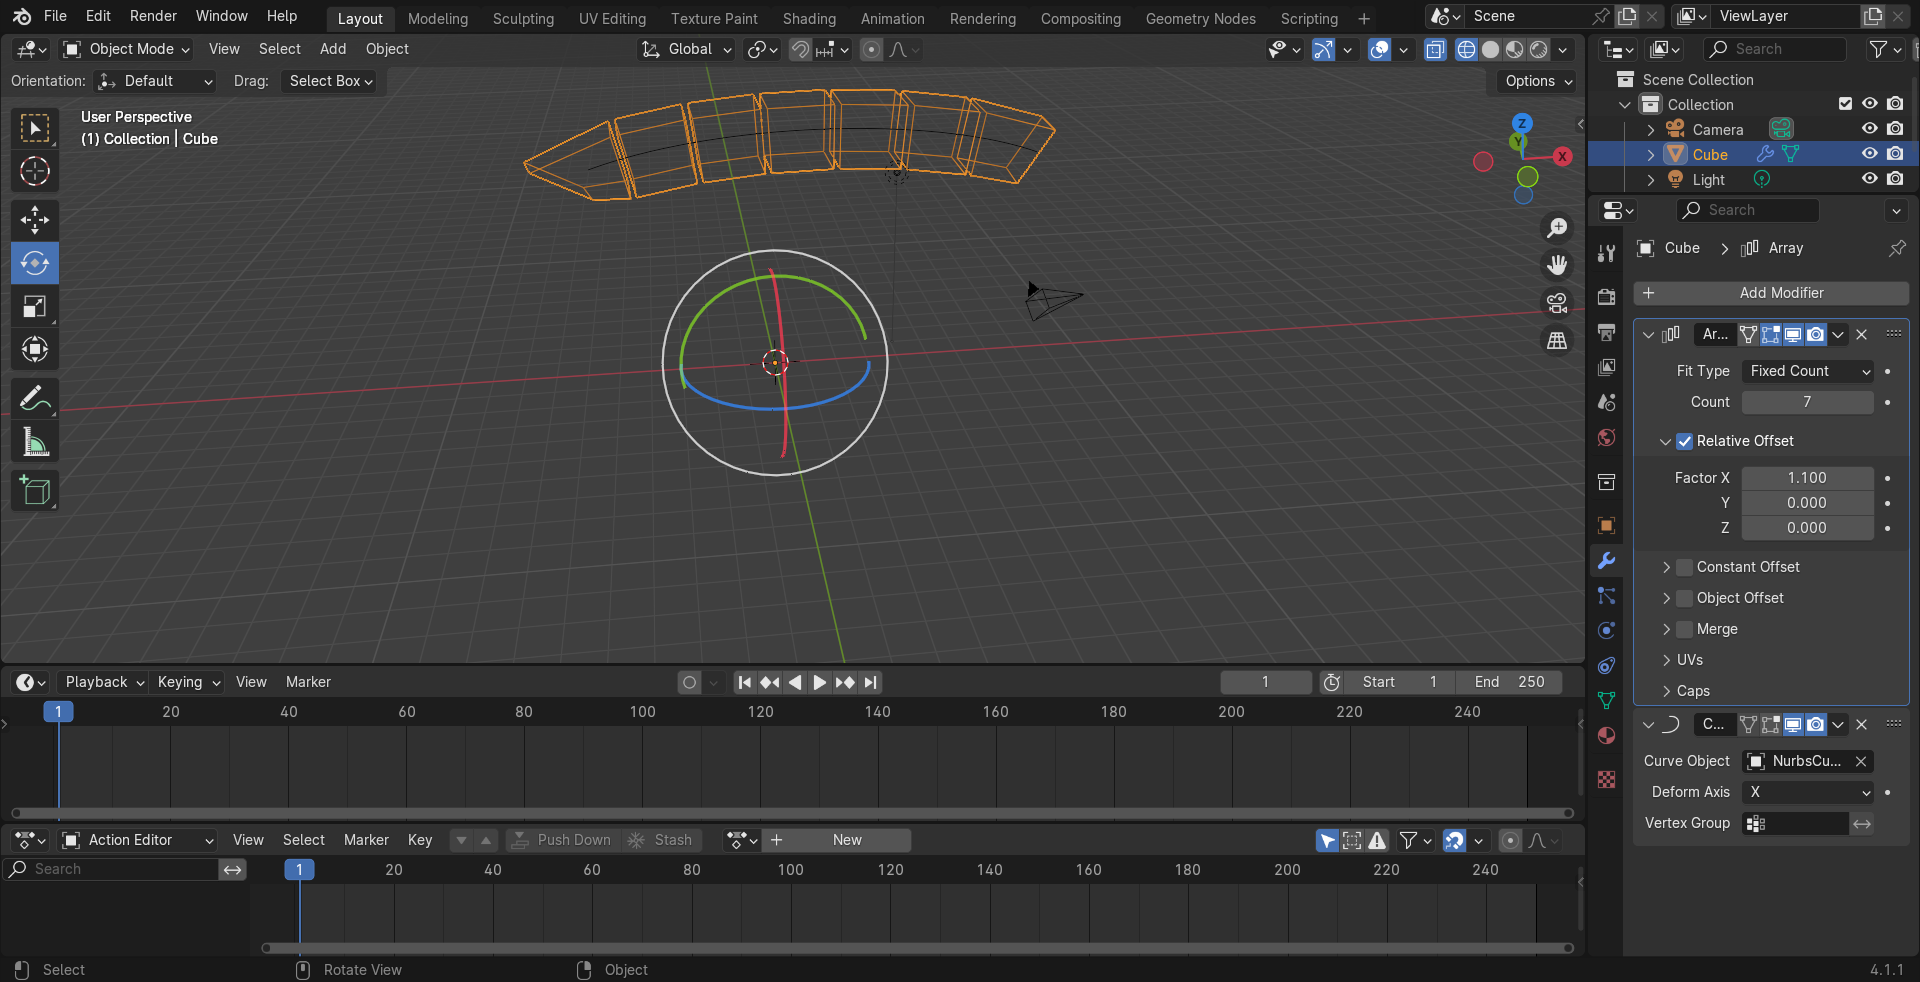Screen dimensions: 1920x982
Task: Click the zoom view magnifier icon
Action: coord(1557,228)
